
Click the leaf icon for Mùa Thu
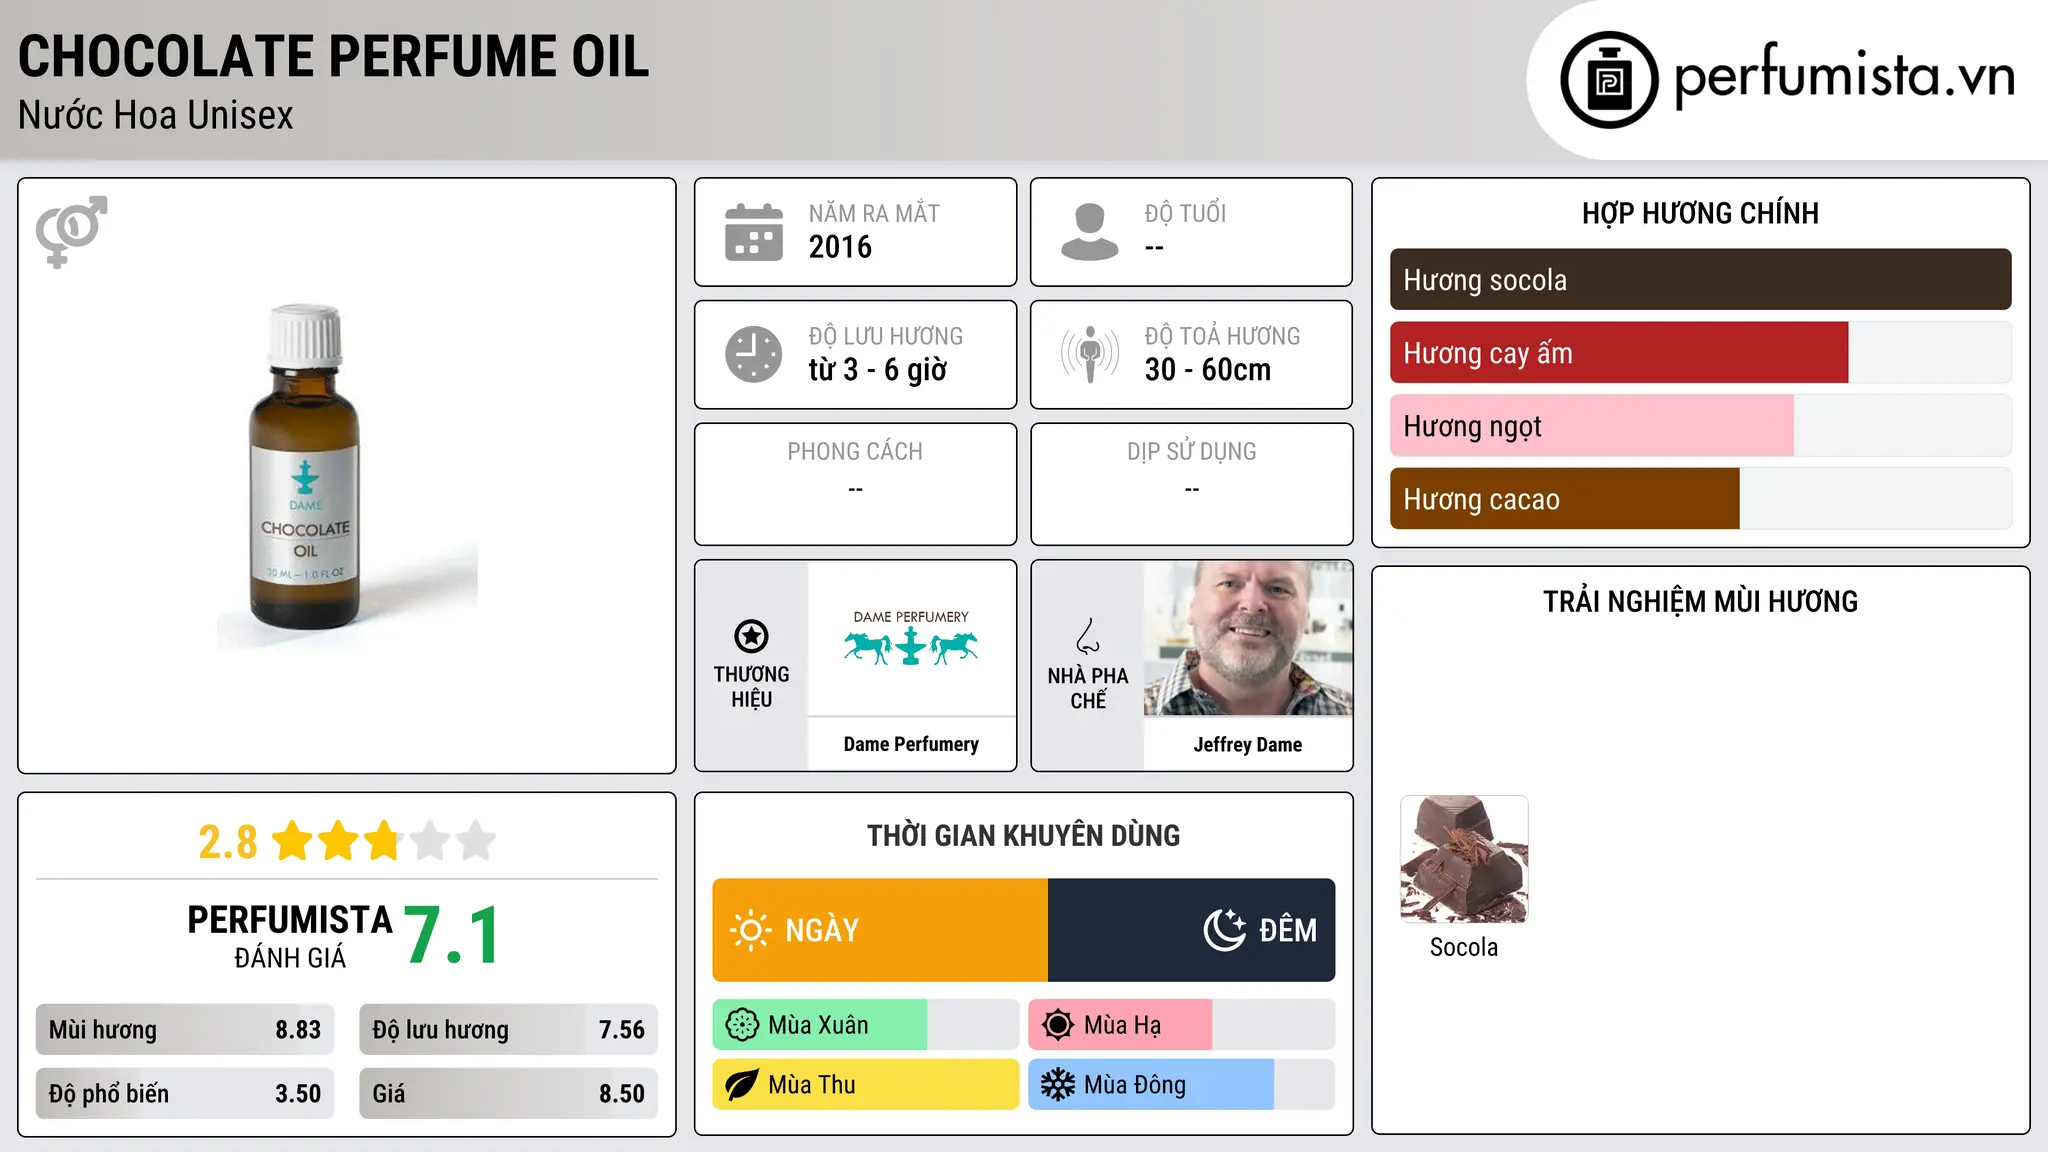click(742, 1085)
